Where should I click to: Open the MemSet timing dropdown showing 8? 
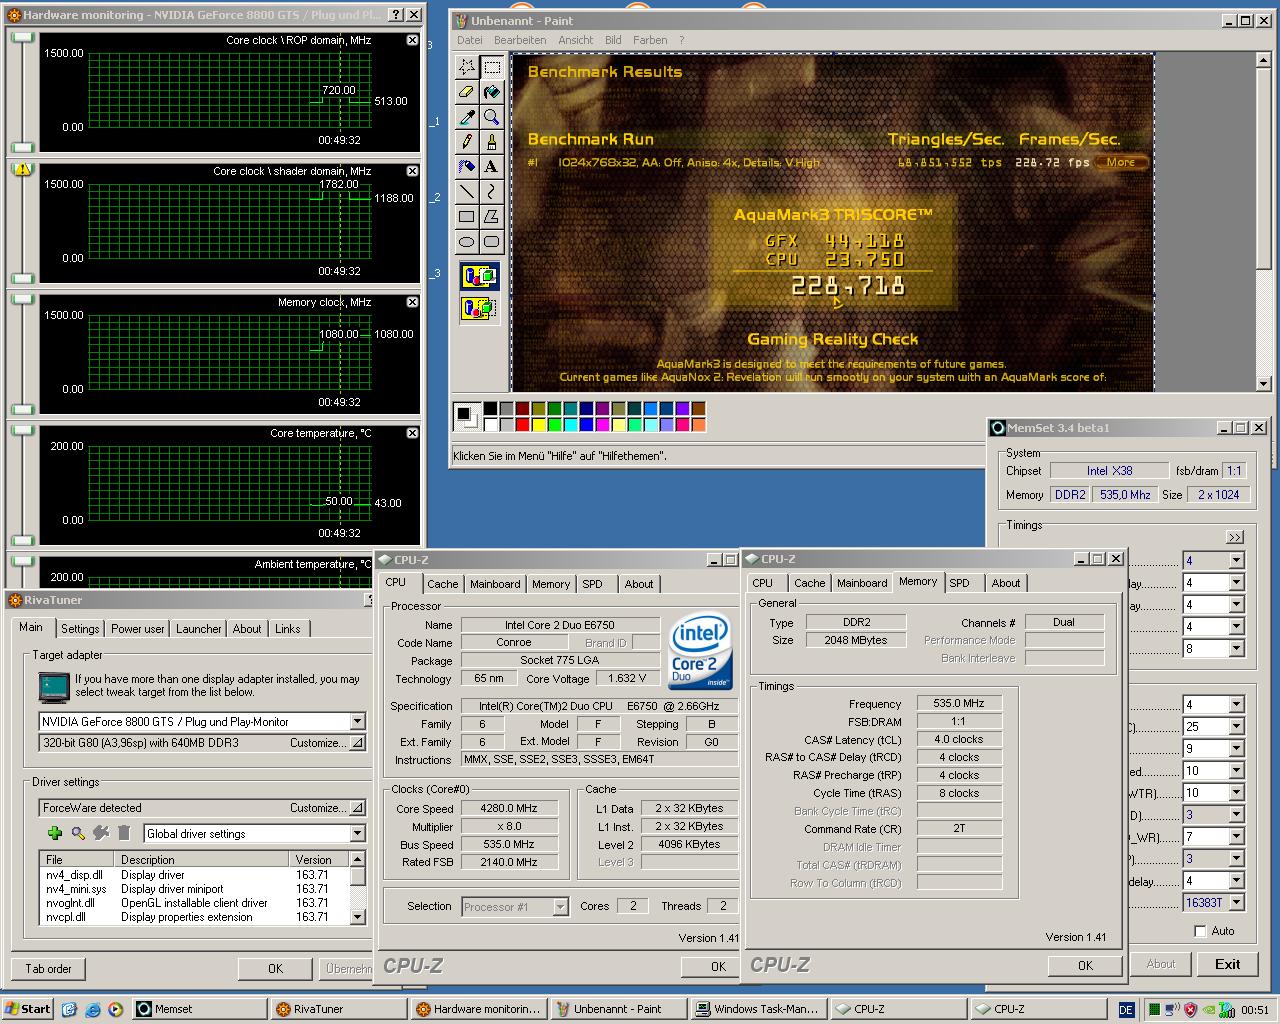coord(1236,649)
